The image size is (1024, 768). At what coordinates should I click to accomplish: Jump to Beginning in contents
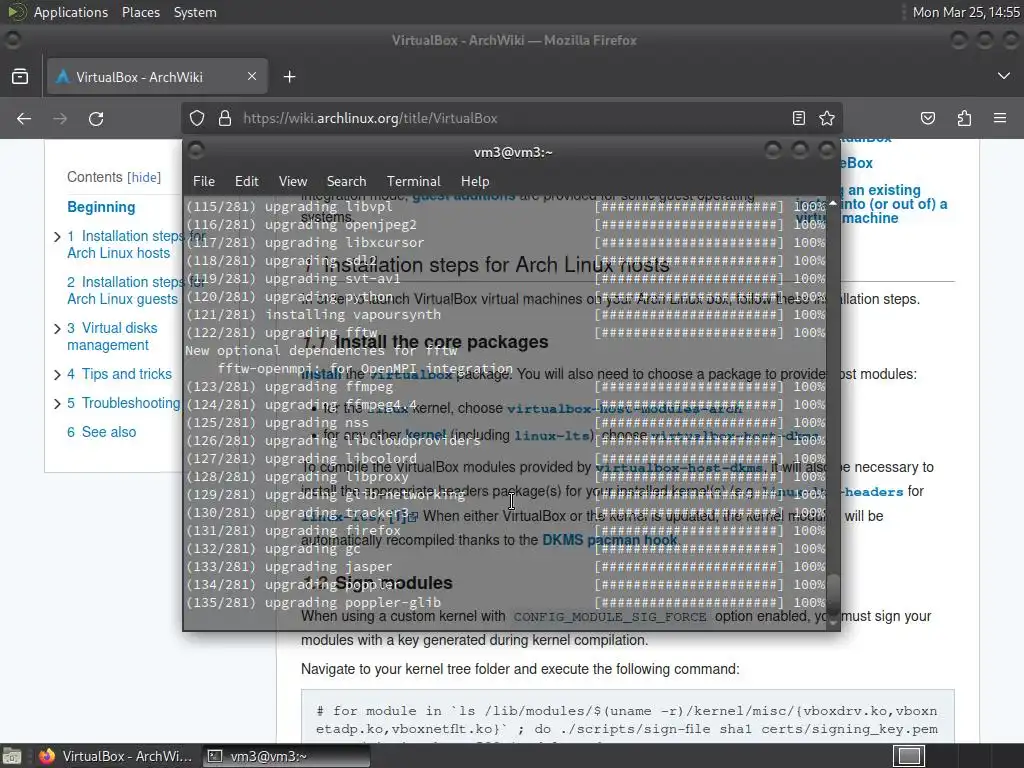[101, 207]
